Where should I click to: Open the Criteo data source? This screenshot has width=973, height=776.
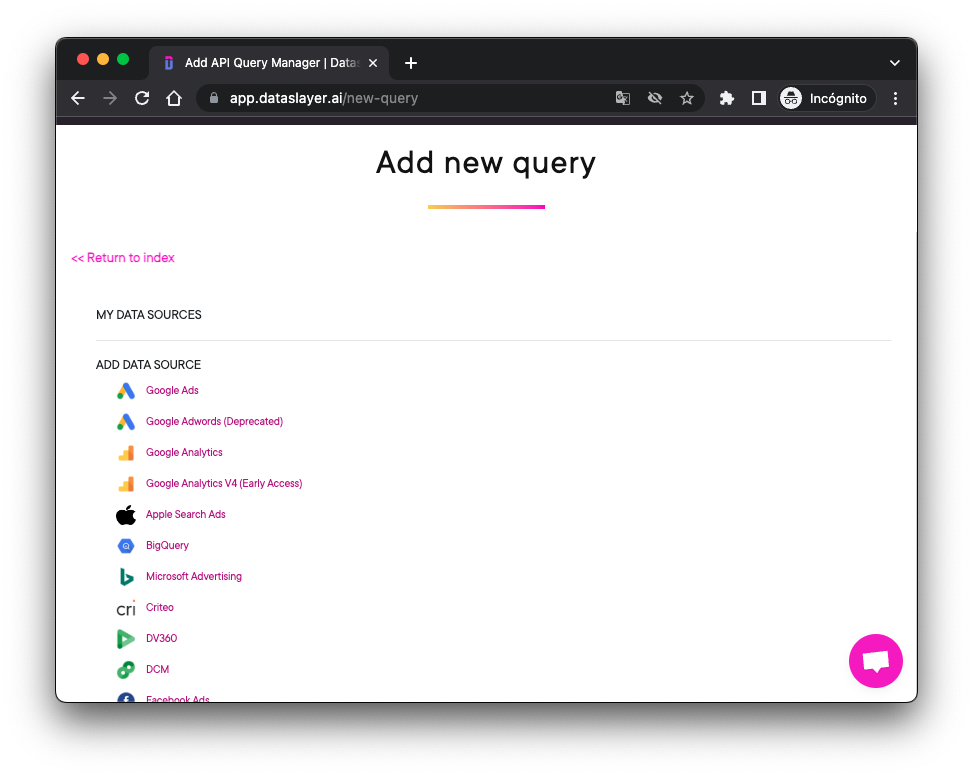[x=125, y=607]
